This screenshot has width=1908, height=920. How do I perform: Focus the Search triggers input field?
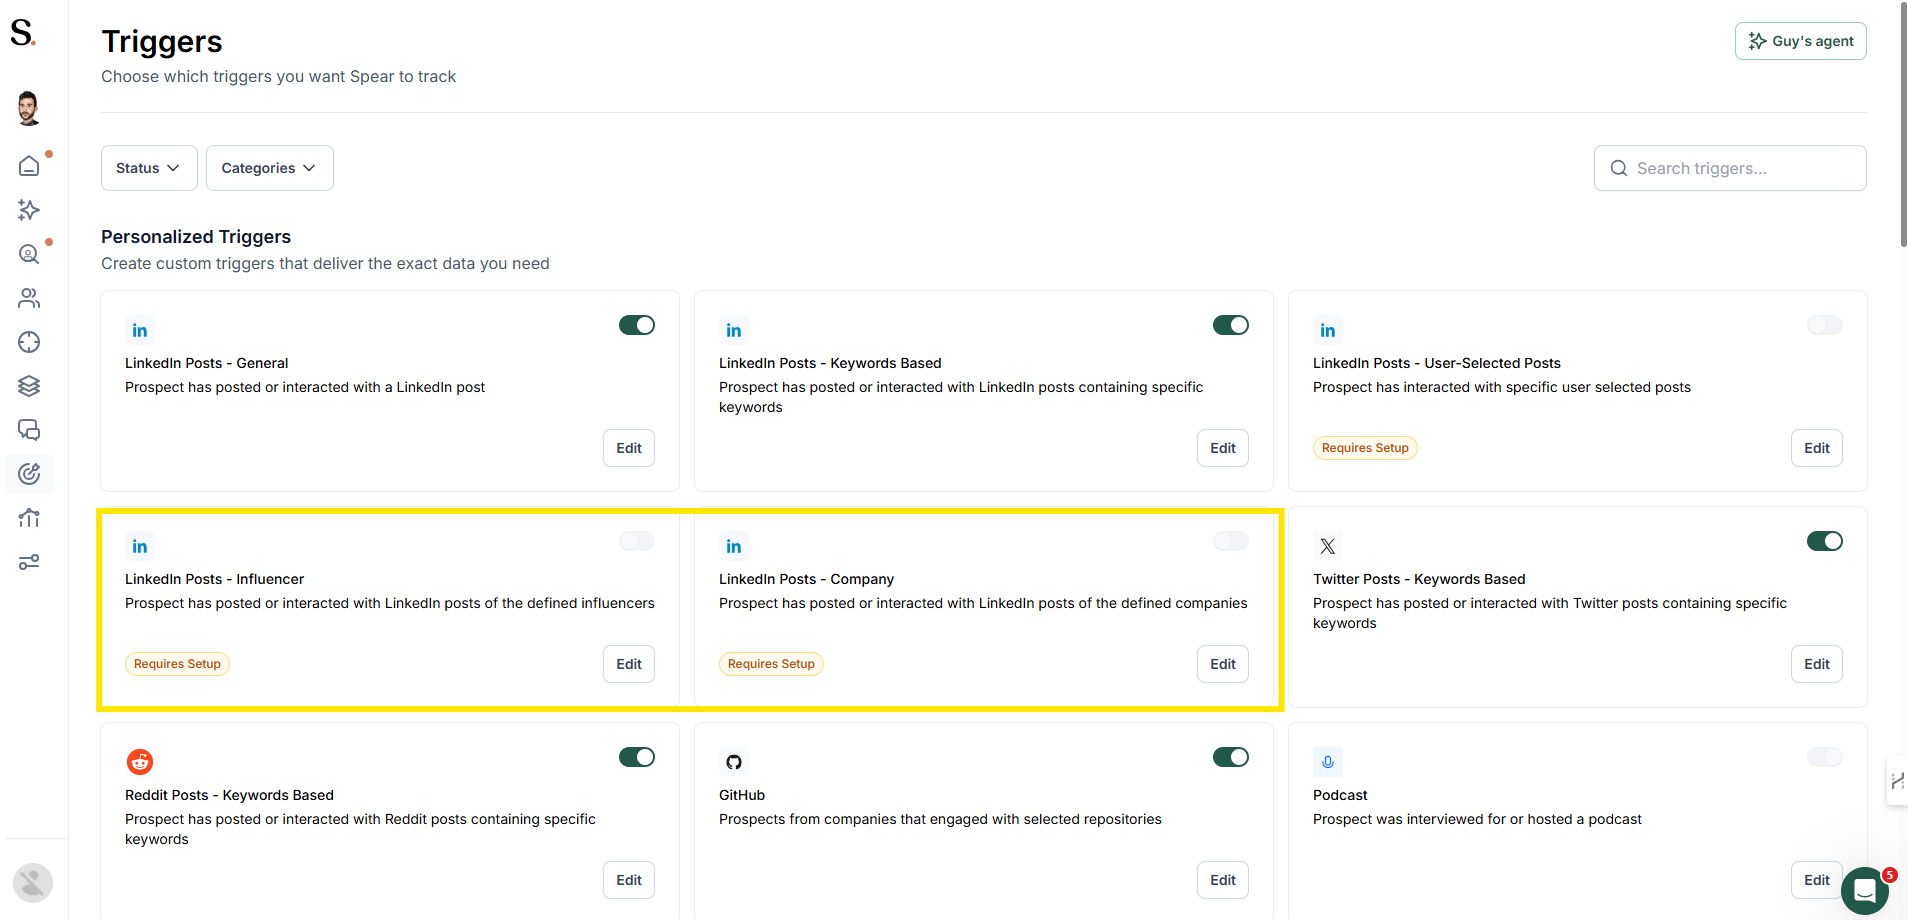(1730, 168)
